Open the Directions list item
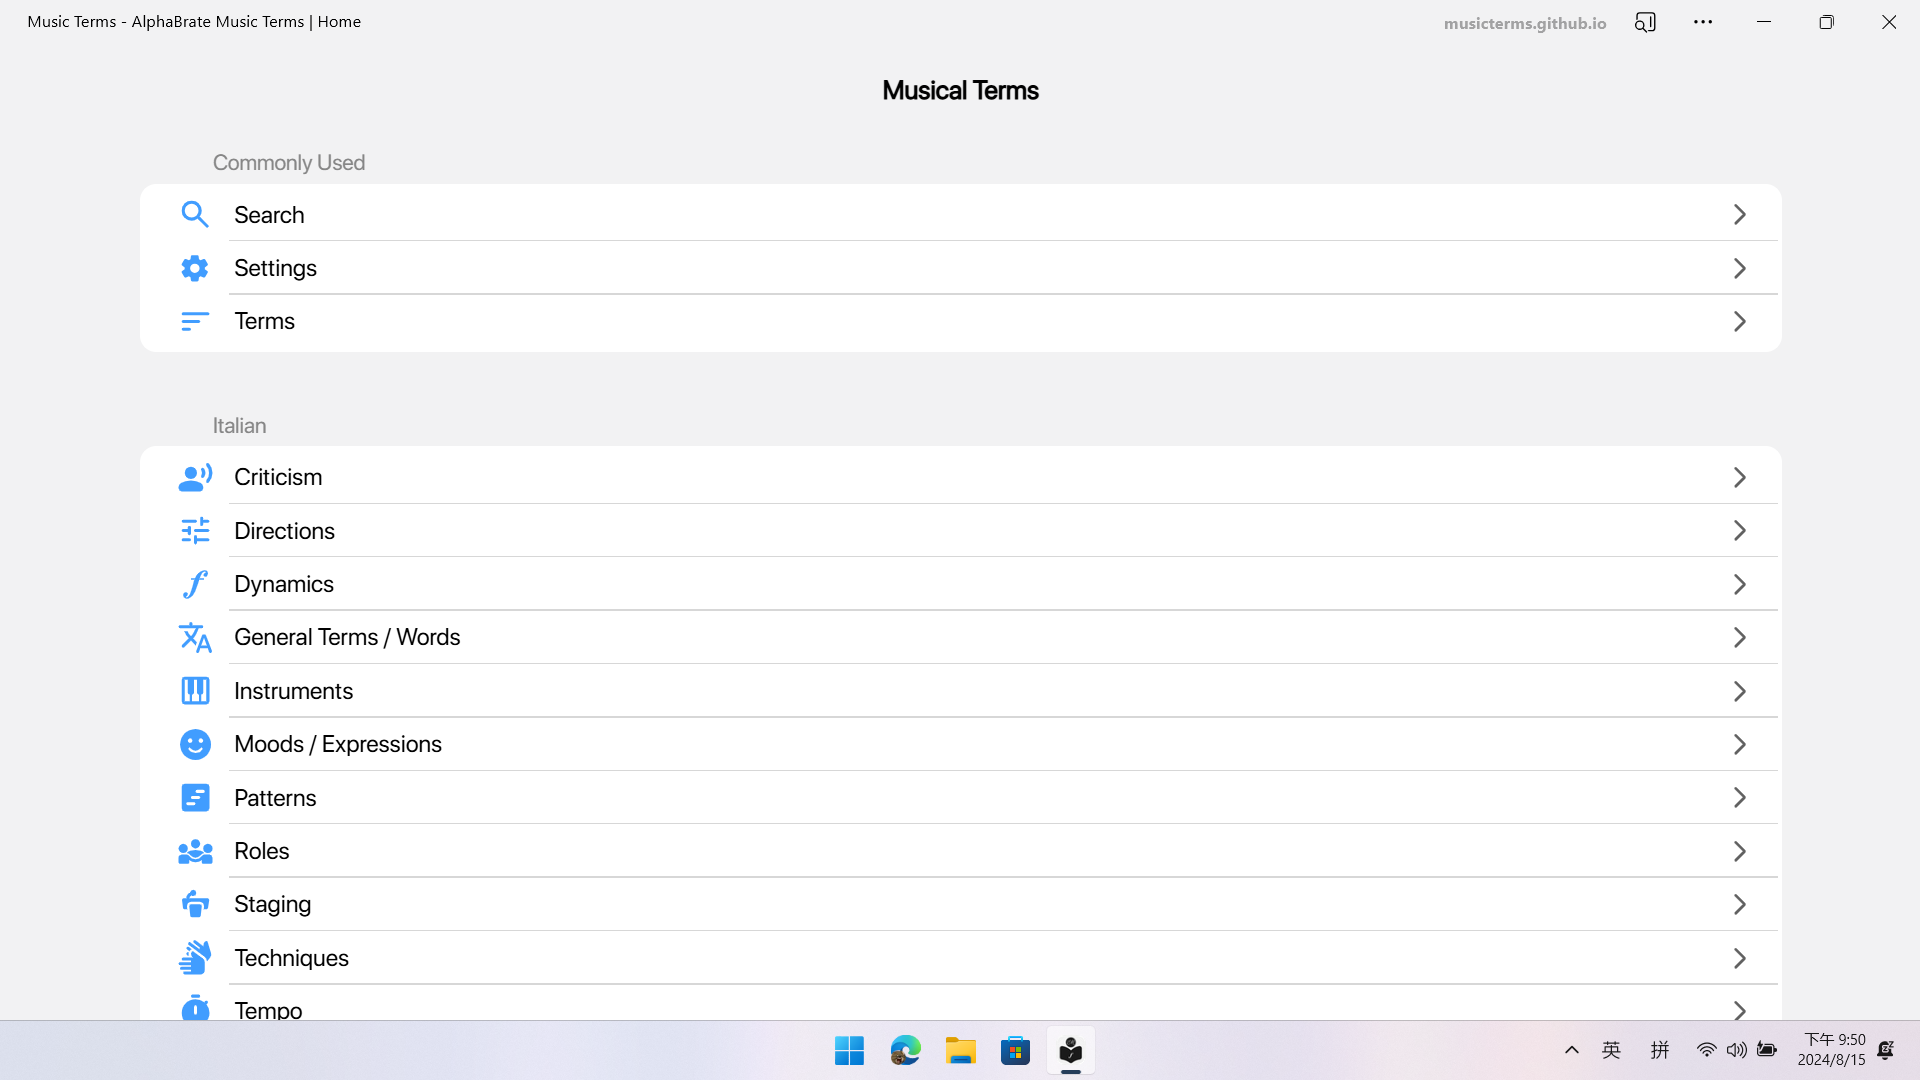 click(285, 531)
